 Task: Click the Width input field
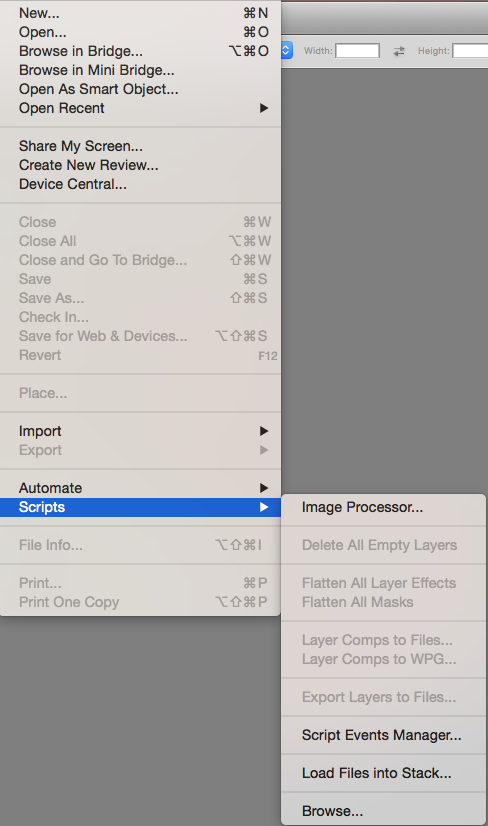click(357, 51)
